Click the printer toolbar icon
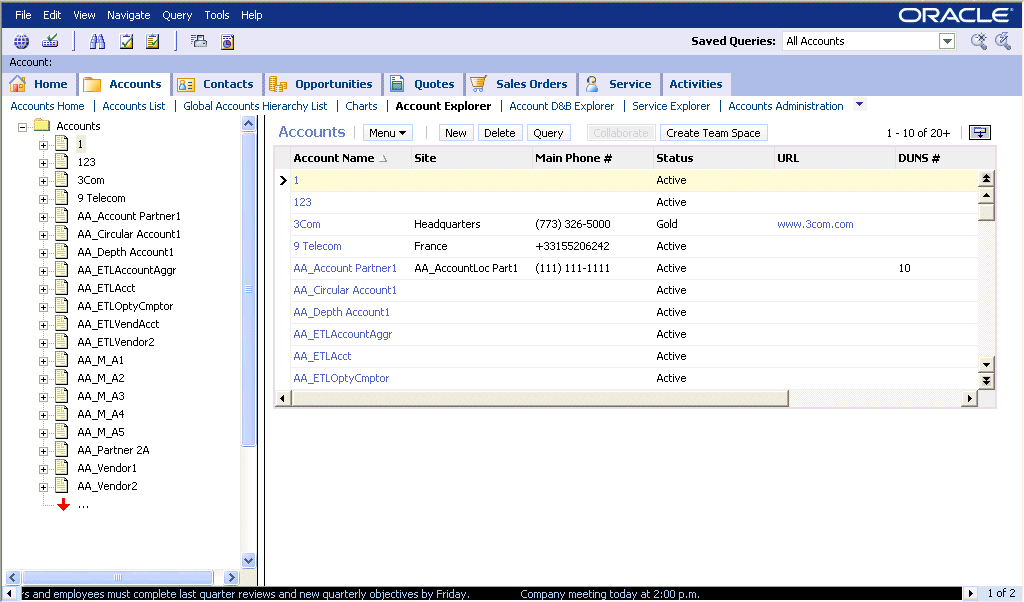 tap(199, 42)
